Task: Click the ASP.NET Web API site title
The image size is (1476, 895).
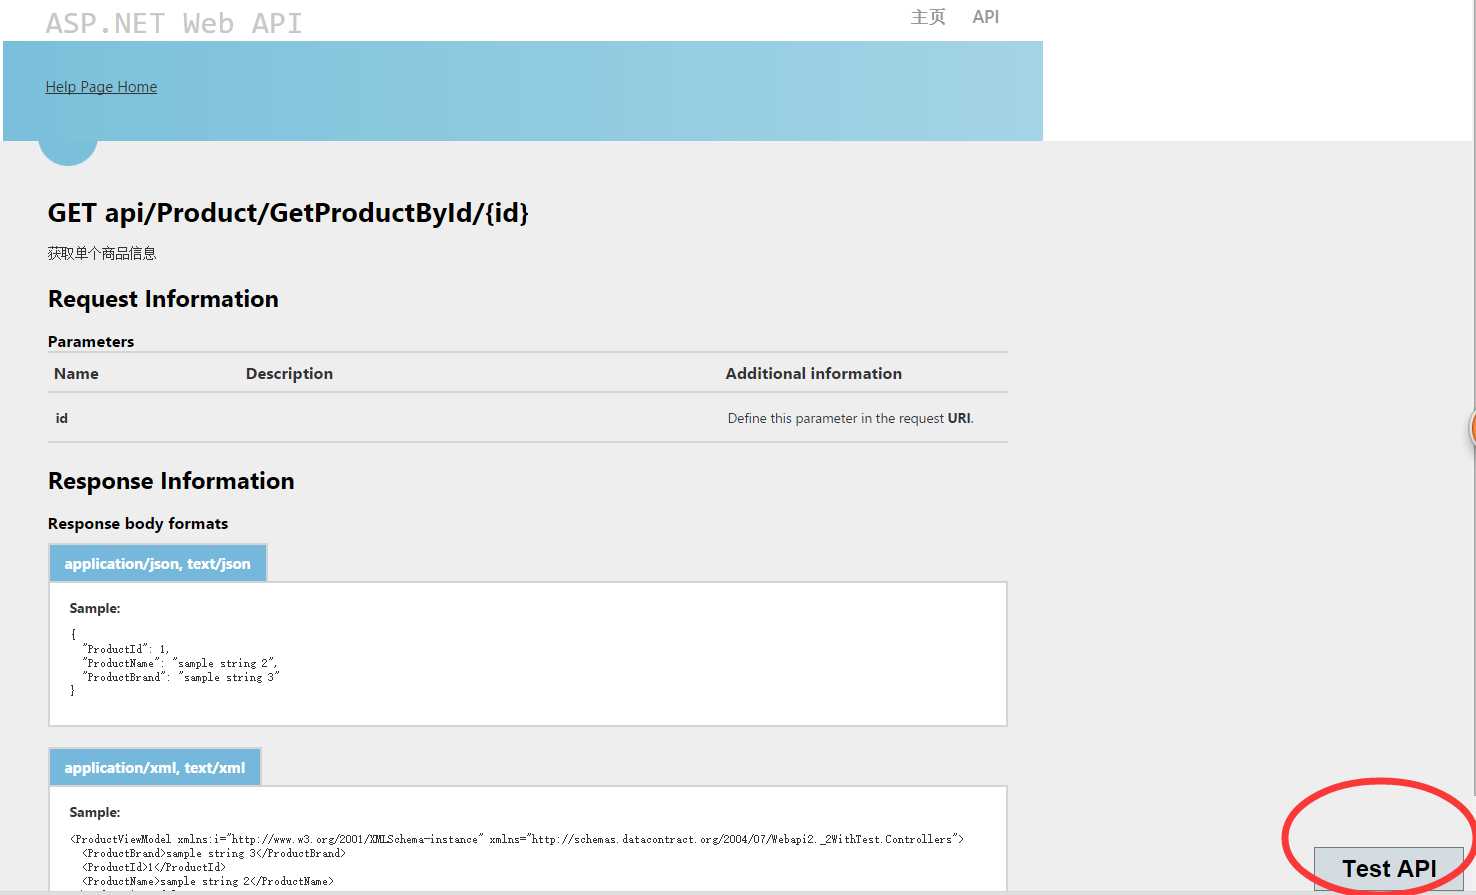Action: (x=174, y=23)
